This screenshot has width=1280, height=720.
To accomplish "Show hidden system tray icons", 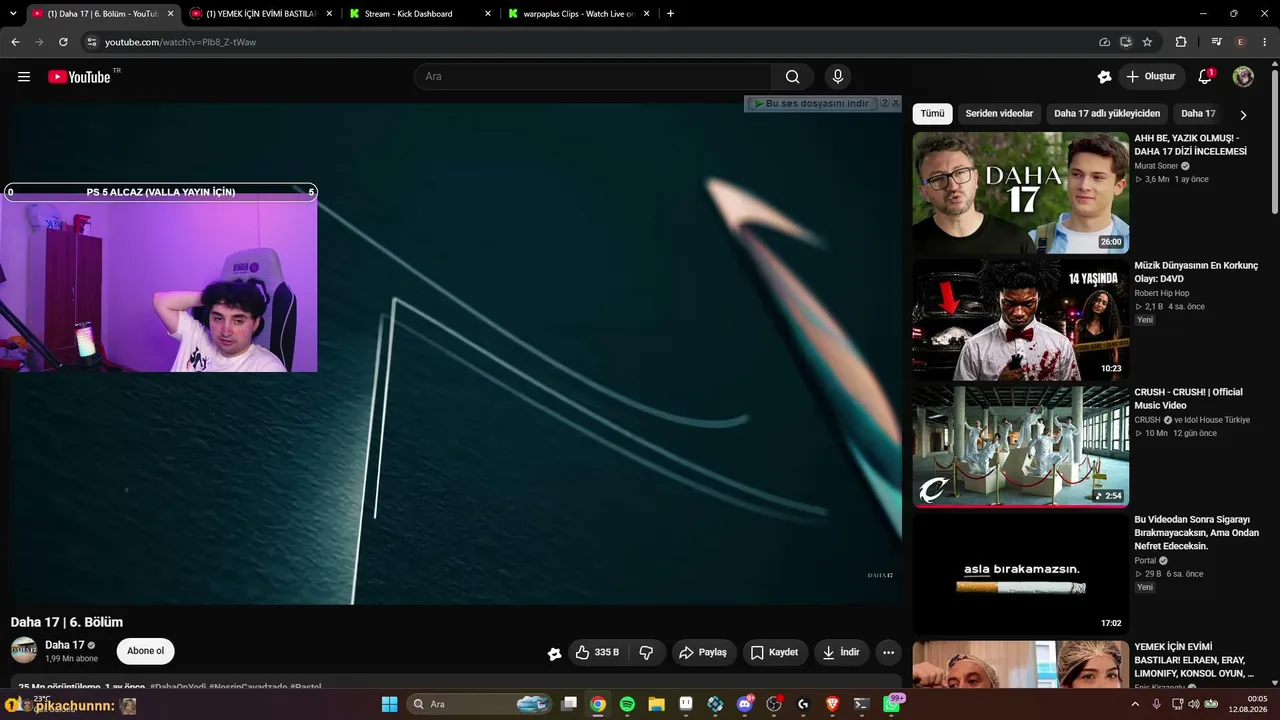I will (x=1134, y=704).
